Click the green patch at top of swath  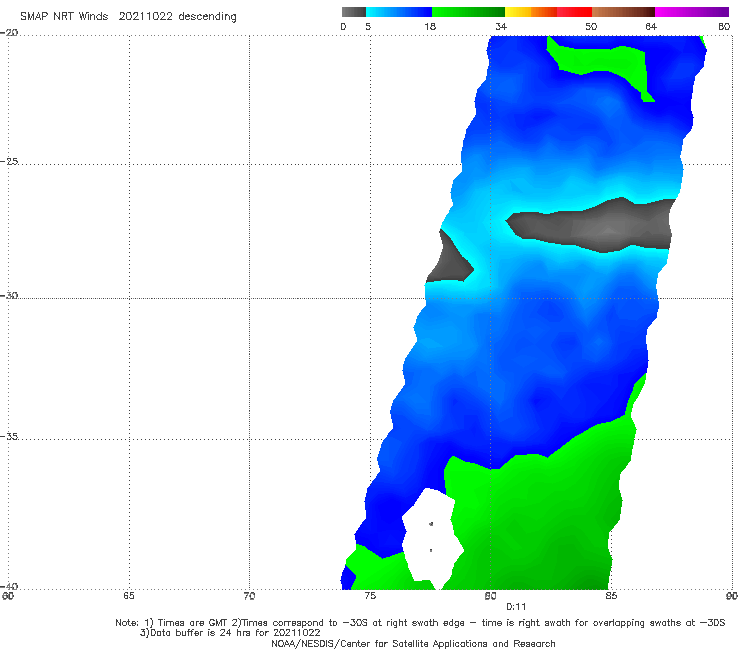tap(599, 59)
